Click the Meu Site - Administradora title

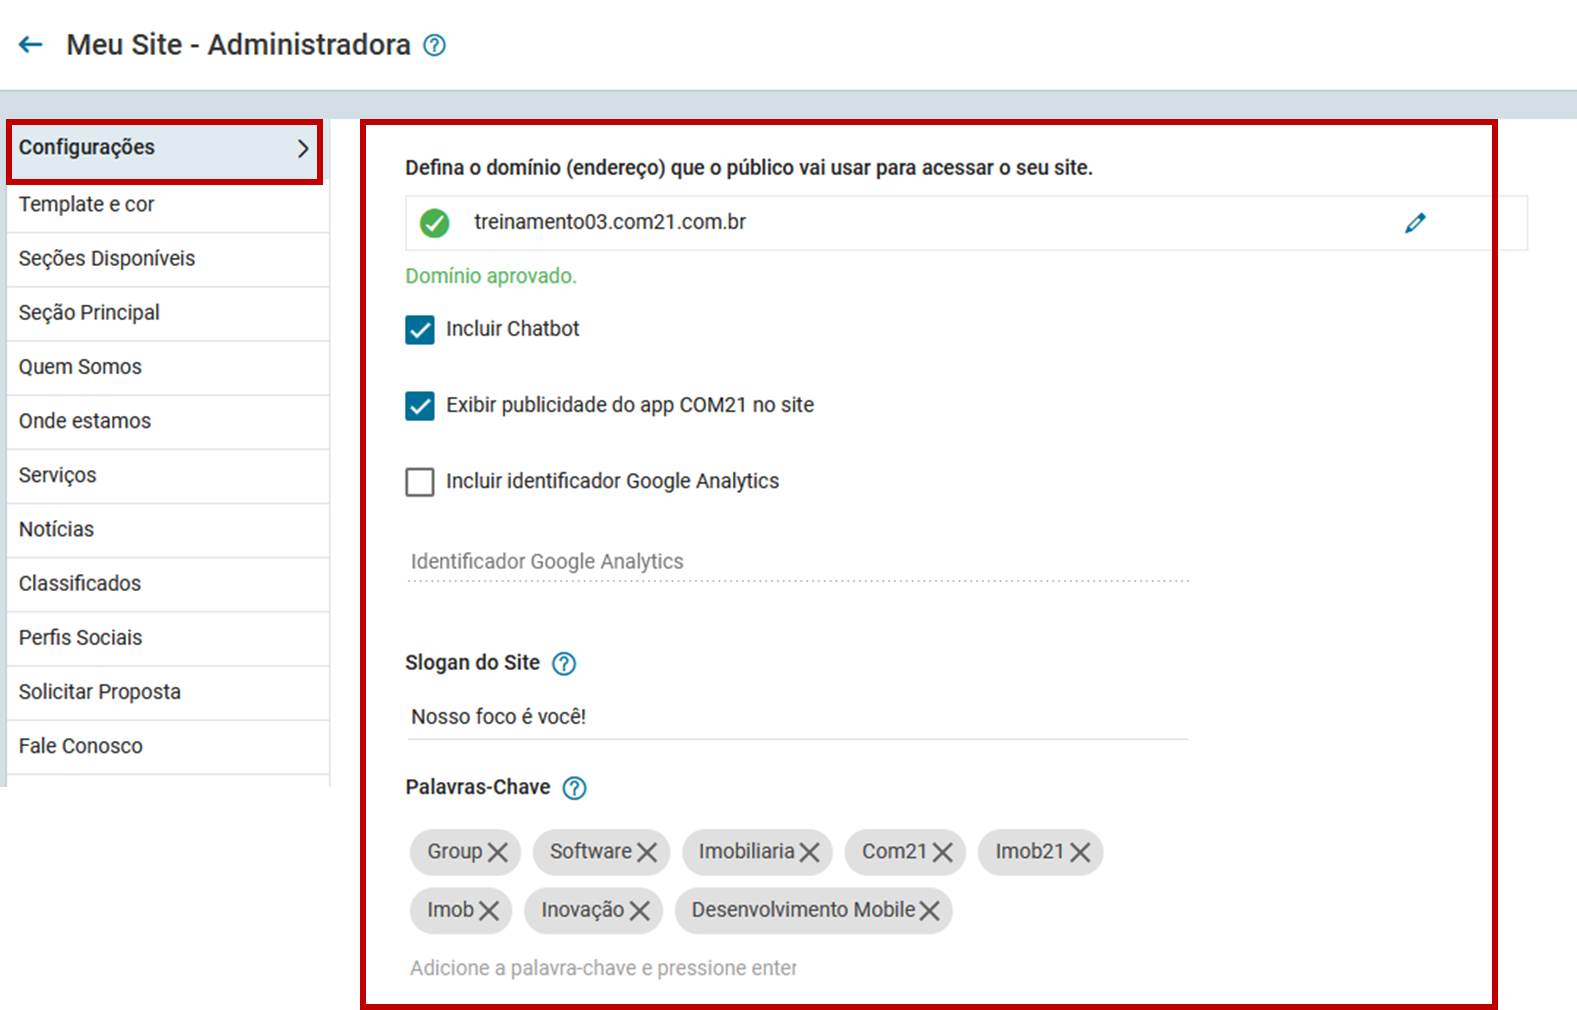coord(238,45)
